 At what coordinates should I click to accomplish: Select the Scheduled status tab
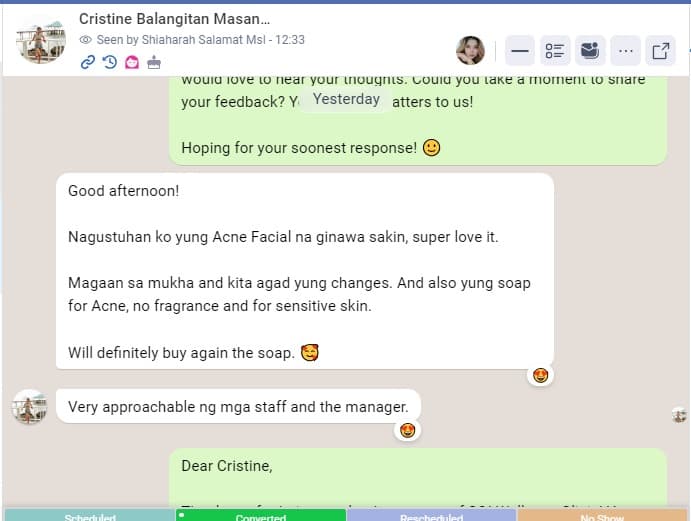coord(90,516)
